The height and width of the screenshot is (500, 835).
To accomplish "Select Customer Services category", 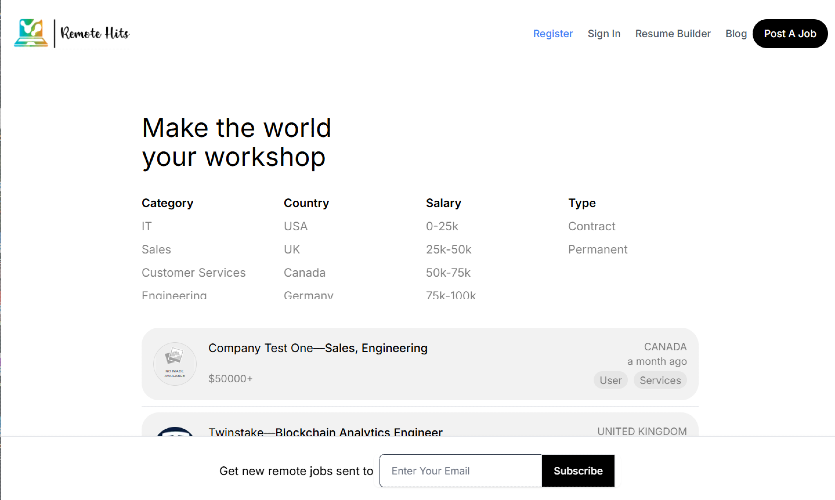I will [193, 273].
